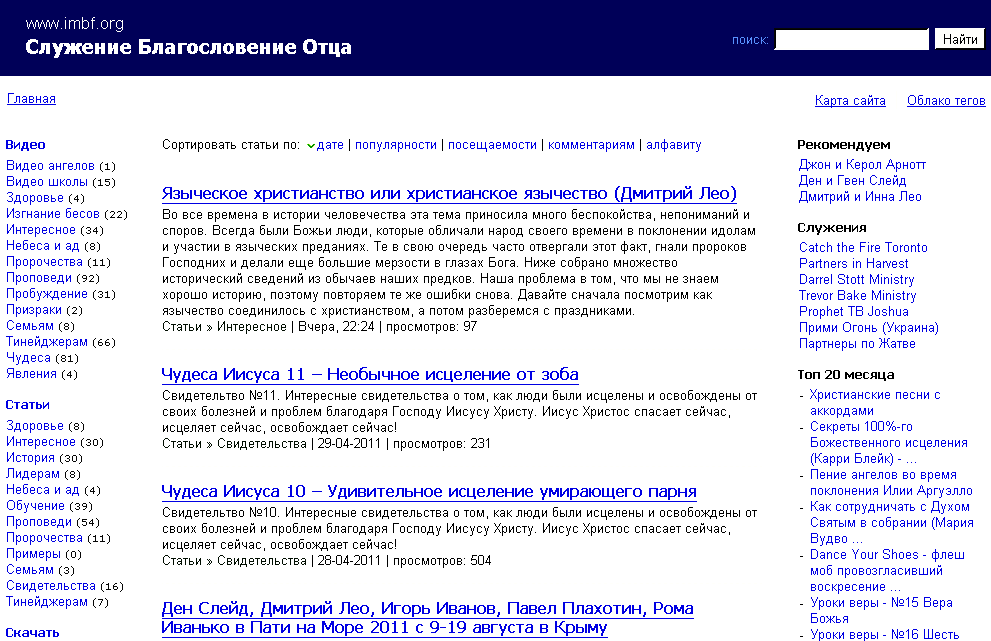Click the Найти search button
Viewport: 991px width, 641px height.
tap(959, 39)
